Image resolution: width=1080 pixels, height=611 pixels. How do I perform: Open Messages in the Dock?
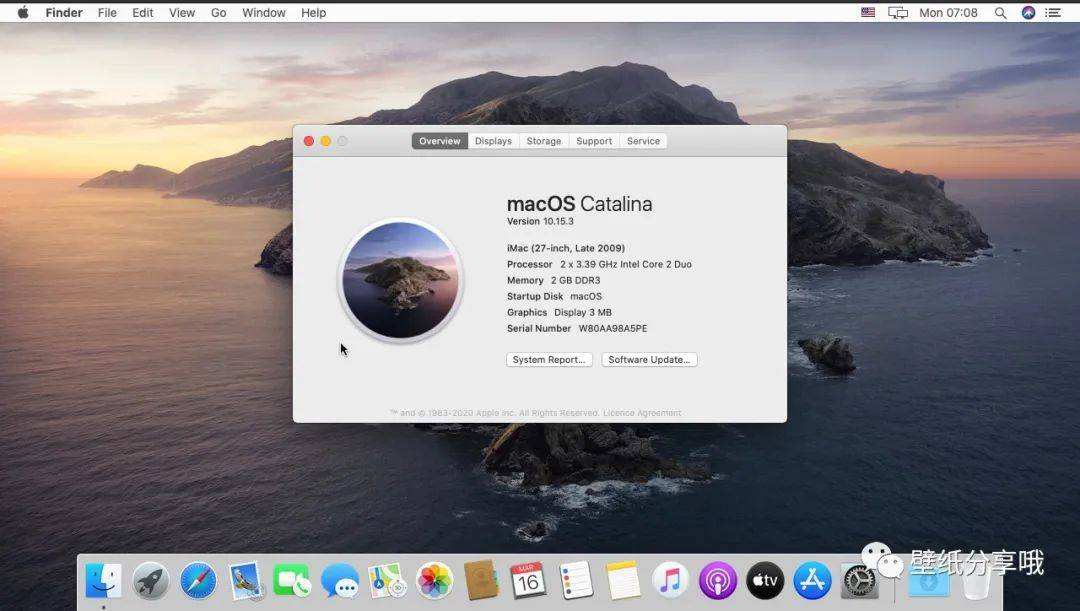[x=340, y=580]
